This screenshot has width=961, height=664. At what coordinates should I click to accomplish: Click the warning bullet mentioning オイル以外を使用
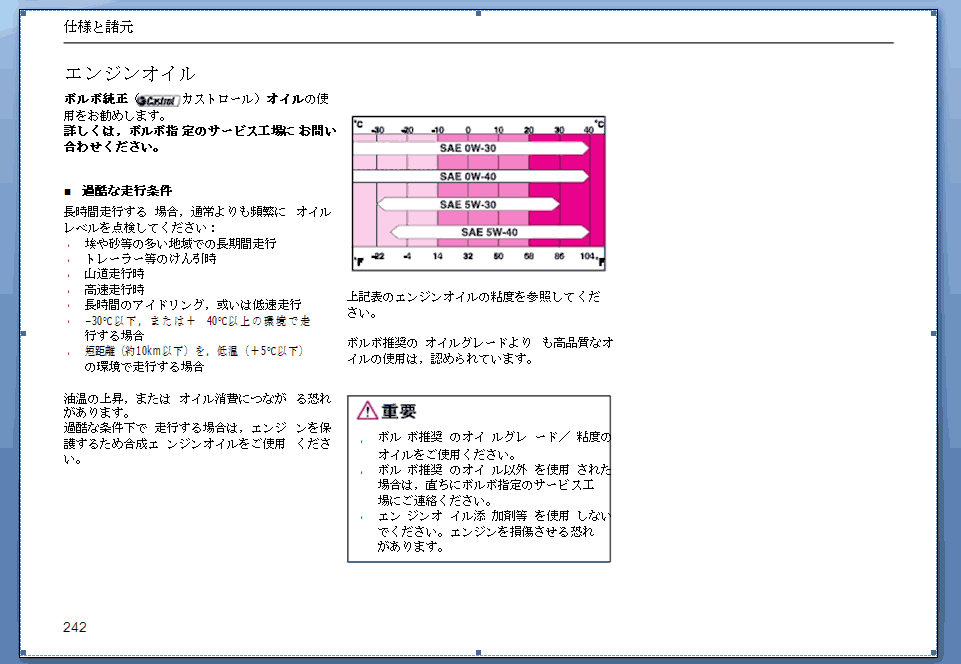(x=494, y=485)
